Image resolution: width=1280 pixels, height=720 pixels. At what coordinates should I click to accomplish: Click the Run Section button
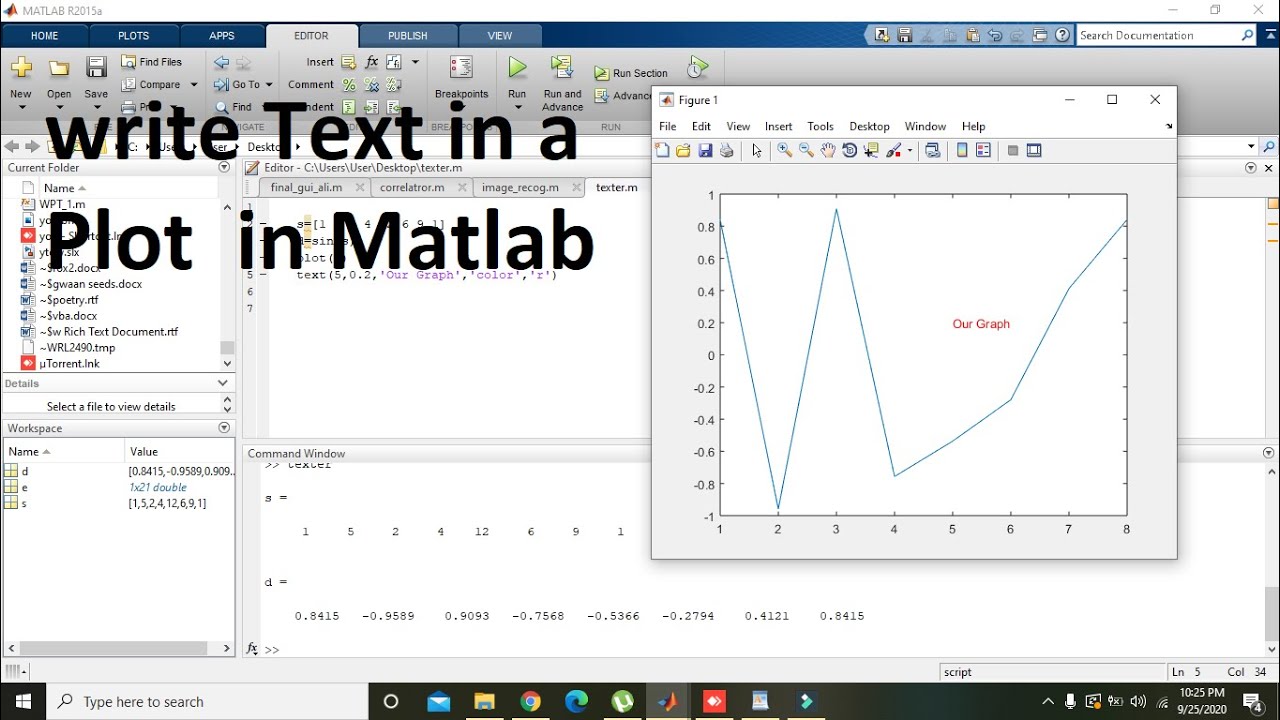tap(631, 73)
